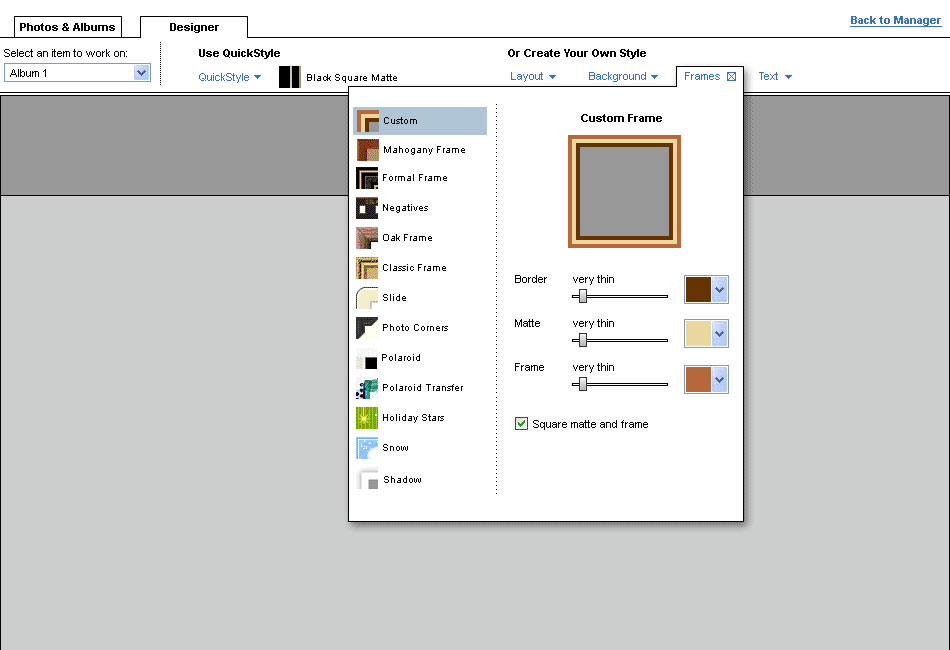Select the 'Photo Corners' list label

tap(415, 328)
